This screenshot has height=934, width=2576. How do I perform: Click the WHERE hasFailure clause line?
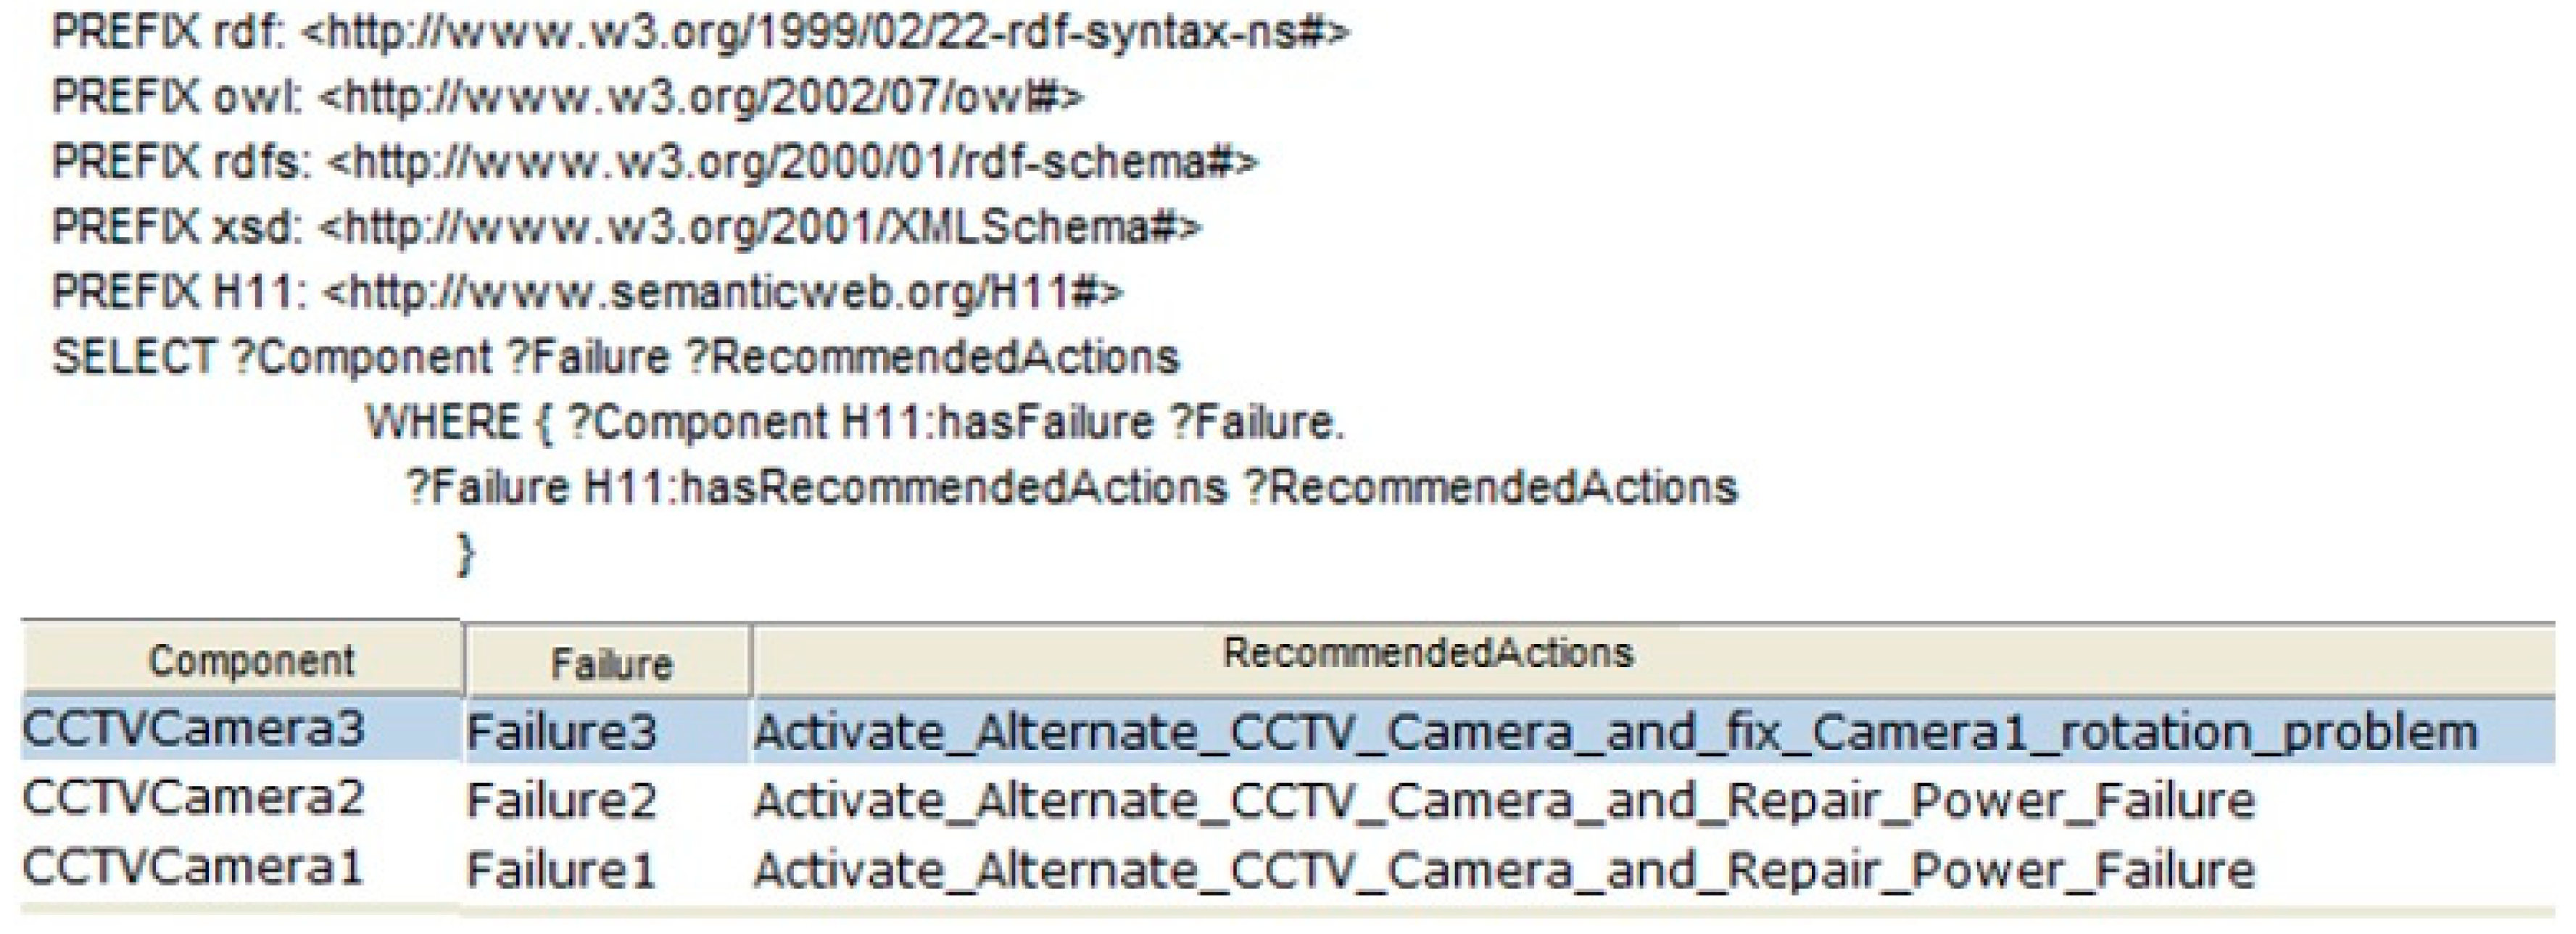point(855,422)
